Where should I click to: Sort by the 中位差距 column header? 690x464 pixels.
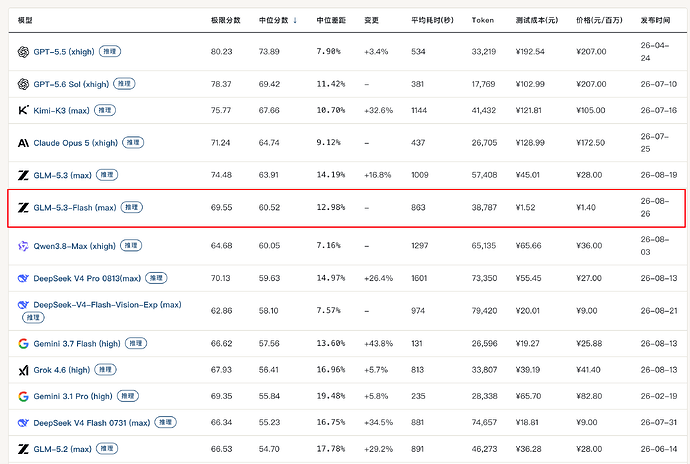(x=331, y=20)
